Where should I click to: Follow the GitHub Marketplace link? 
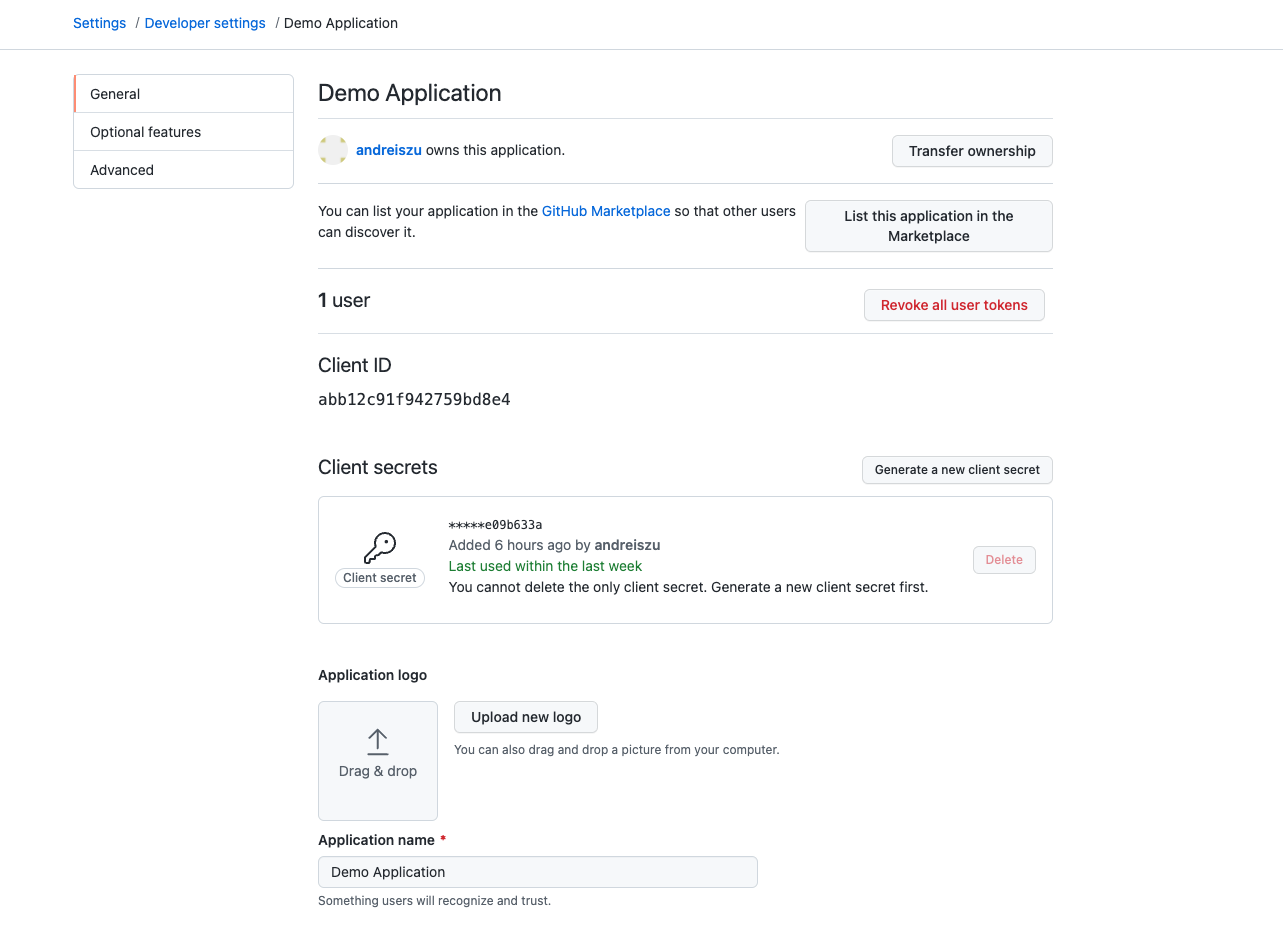click(x=606, y=211)
